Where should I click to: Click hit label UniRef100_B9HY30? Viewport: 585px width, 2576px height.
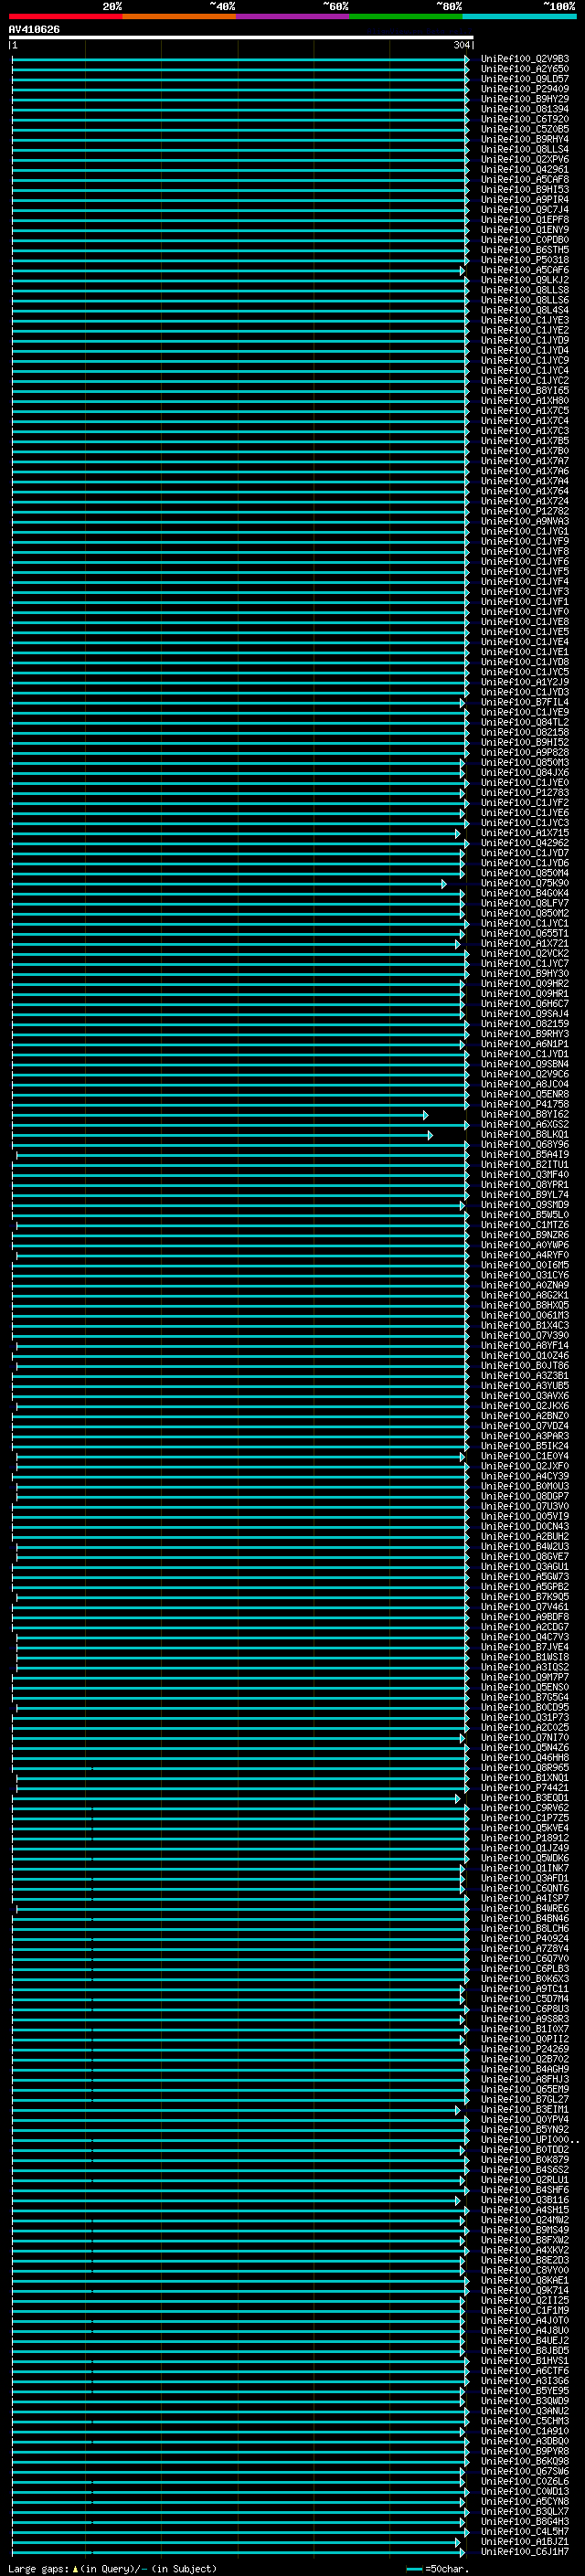click(525, 973)
